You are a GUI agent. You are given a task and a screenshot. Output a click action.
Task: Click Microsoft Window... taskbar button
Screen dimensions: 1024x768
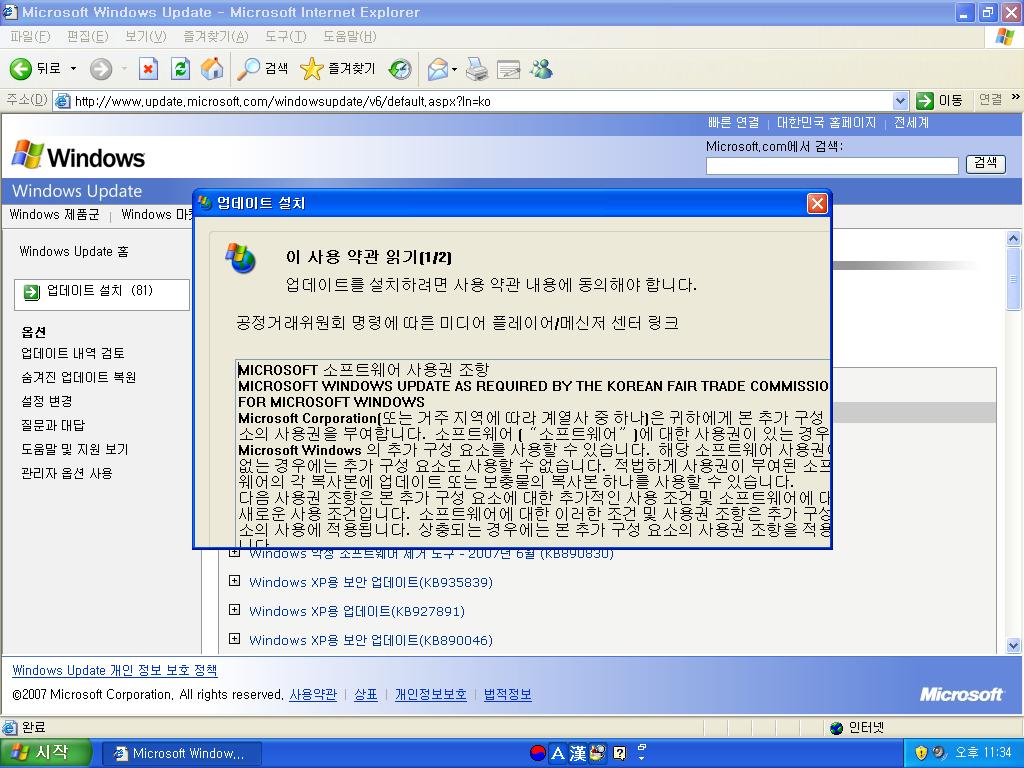(182, 754)
